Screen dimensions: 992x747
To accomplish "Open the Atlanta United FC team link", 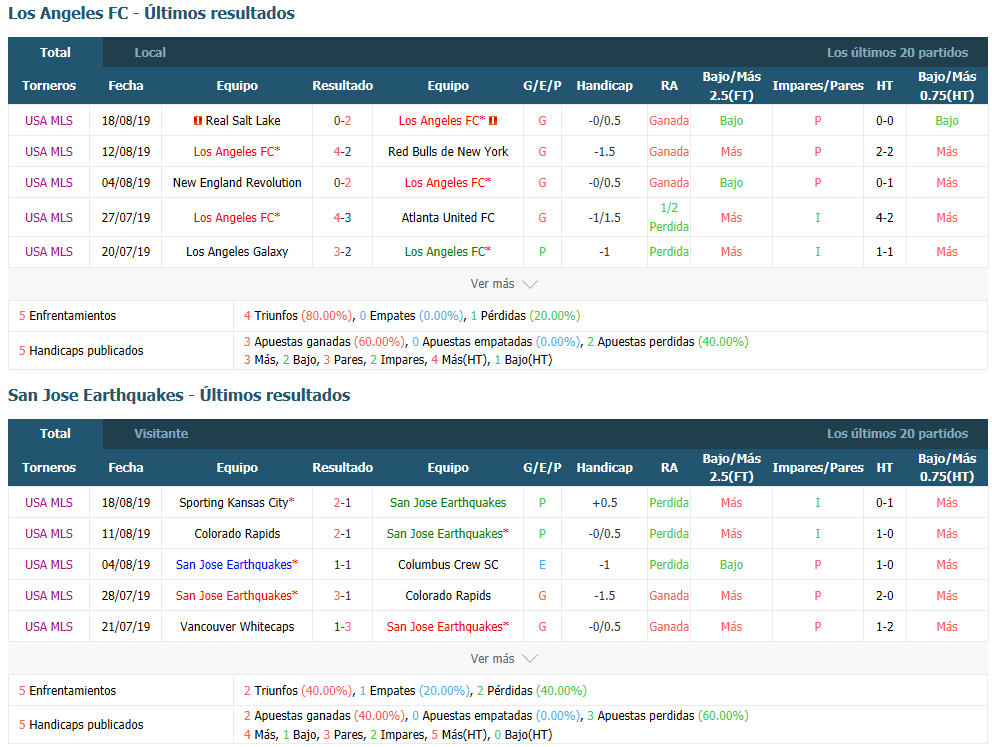I will point(448,218).
